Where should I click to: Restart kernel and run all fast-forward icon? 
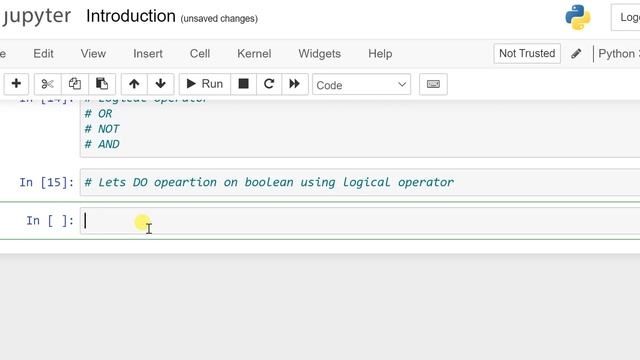pos(294,84)
